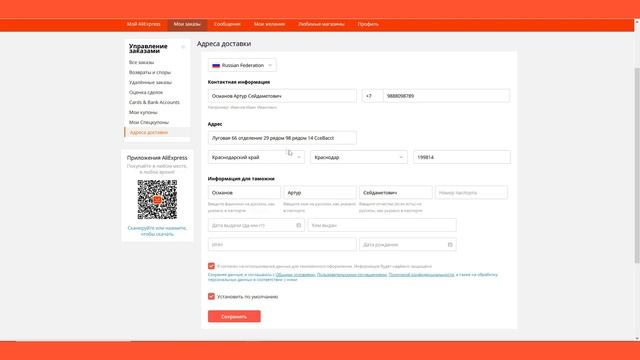Screen dimensions: 640x360
Task: Open Cards & Bank Accounts link
Action: pyautogui.click(x=154, y=102)
